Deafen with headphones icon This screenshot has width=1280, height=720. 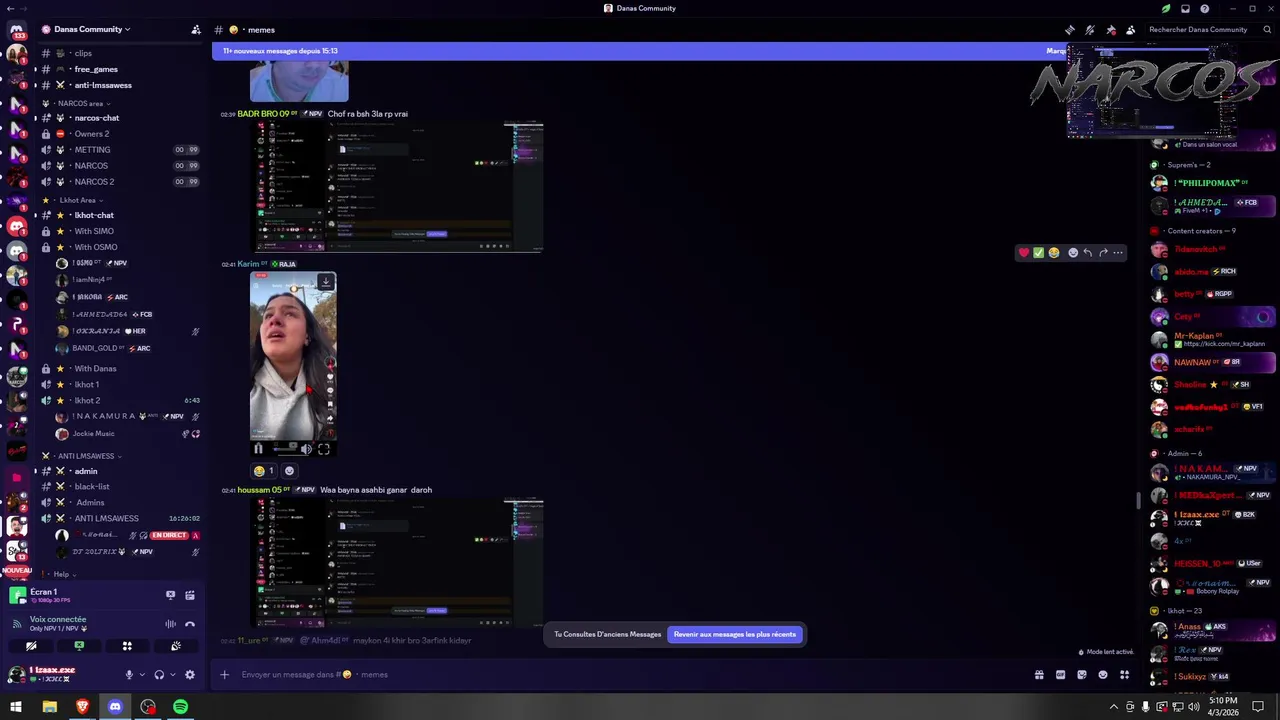[x=159, y=675]
